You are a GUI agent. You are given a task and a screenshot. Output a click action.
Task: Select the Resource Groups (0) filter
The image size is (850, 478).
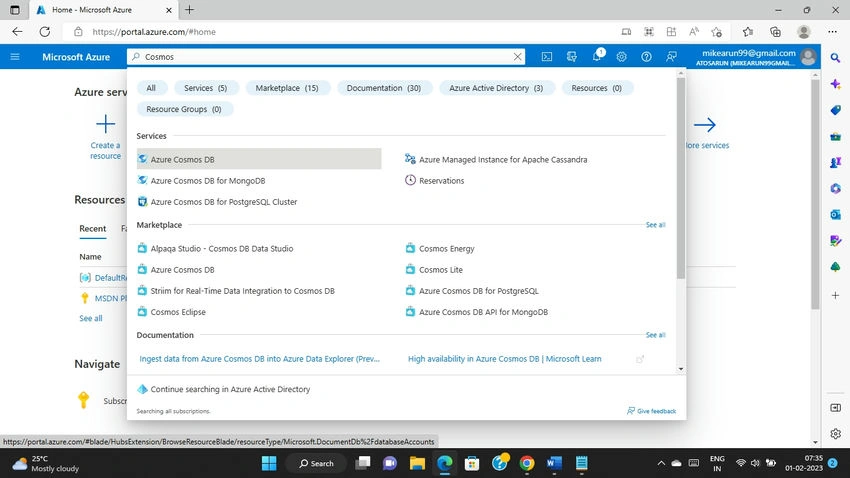coord(184,109)
